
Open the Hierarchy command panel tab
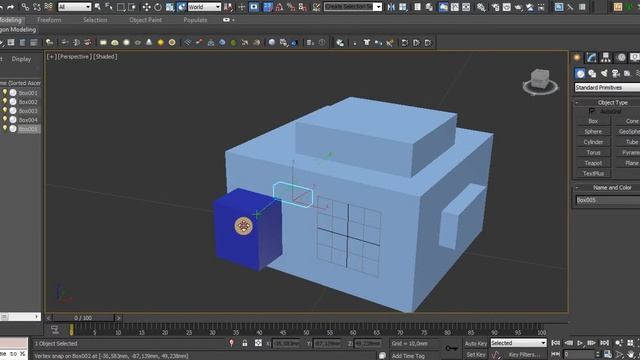coord(606,58)
